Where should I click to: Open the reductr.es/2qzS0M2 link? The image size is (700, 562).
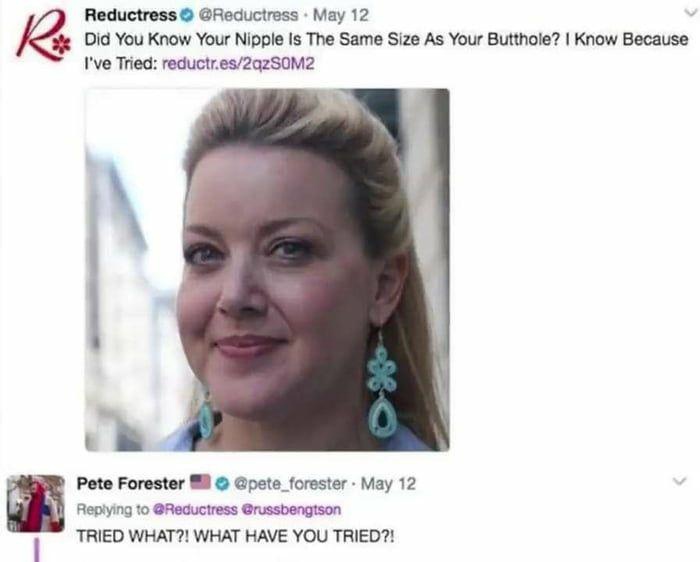coord(238,64)
